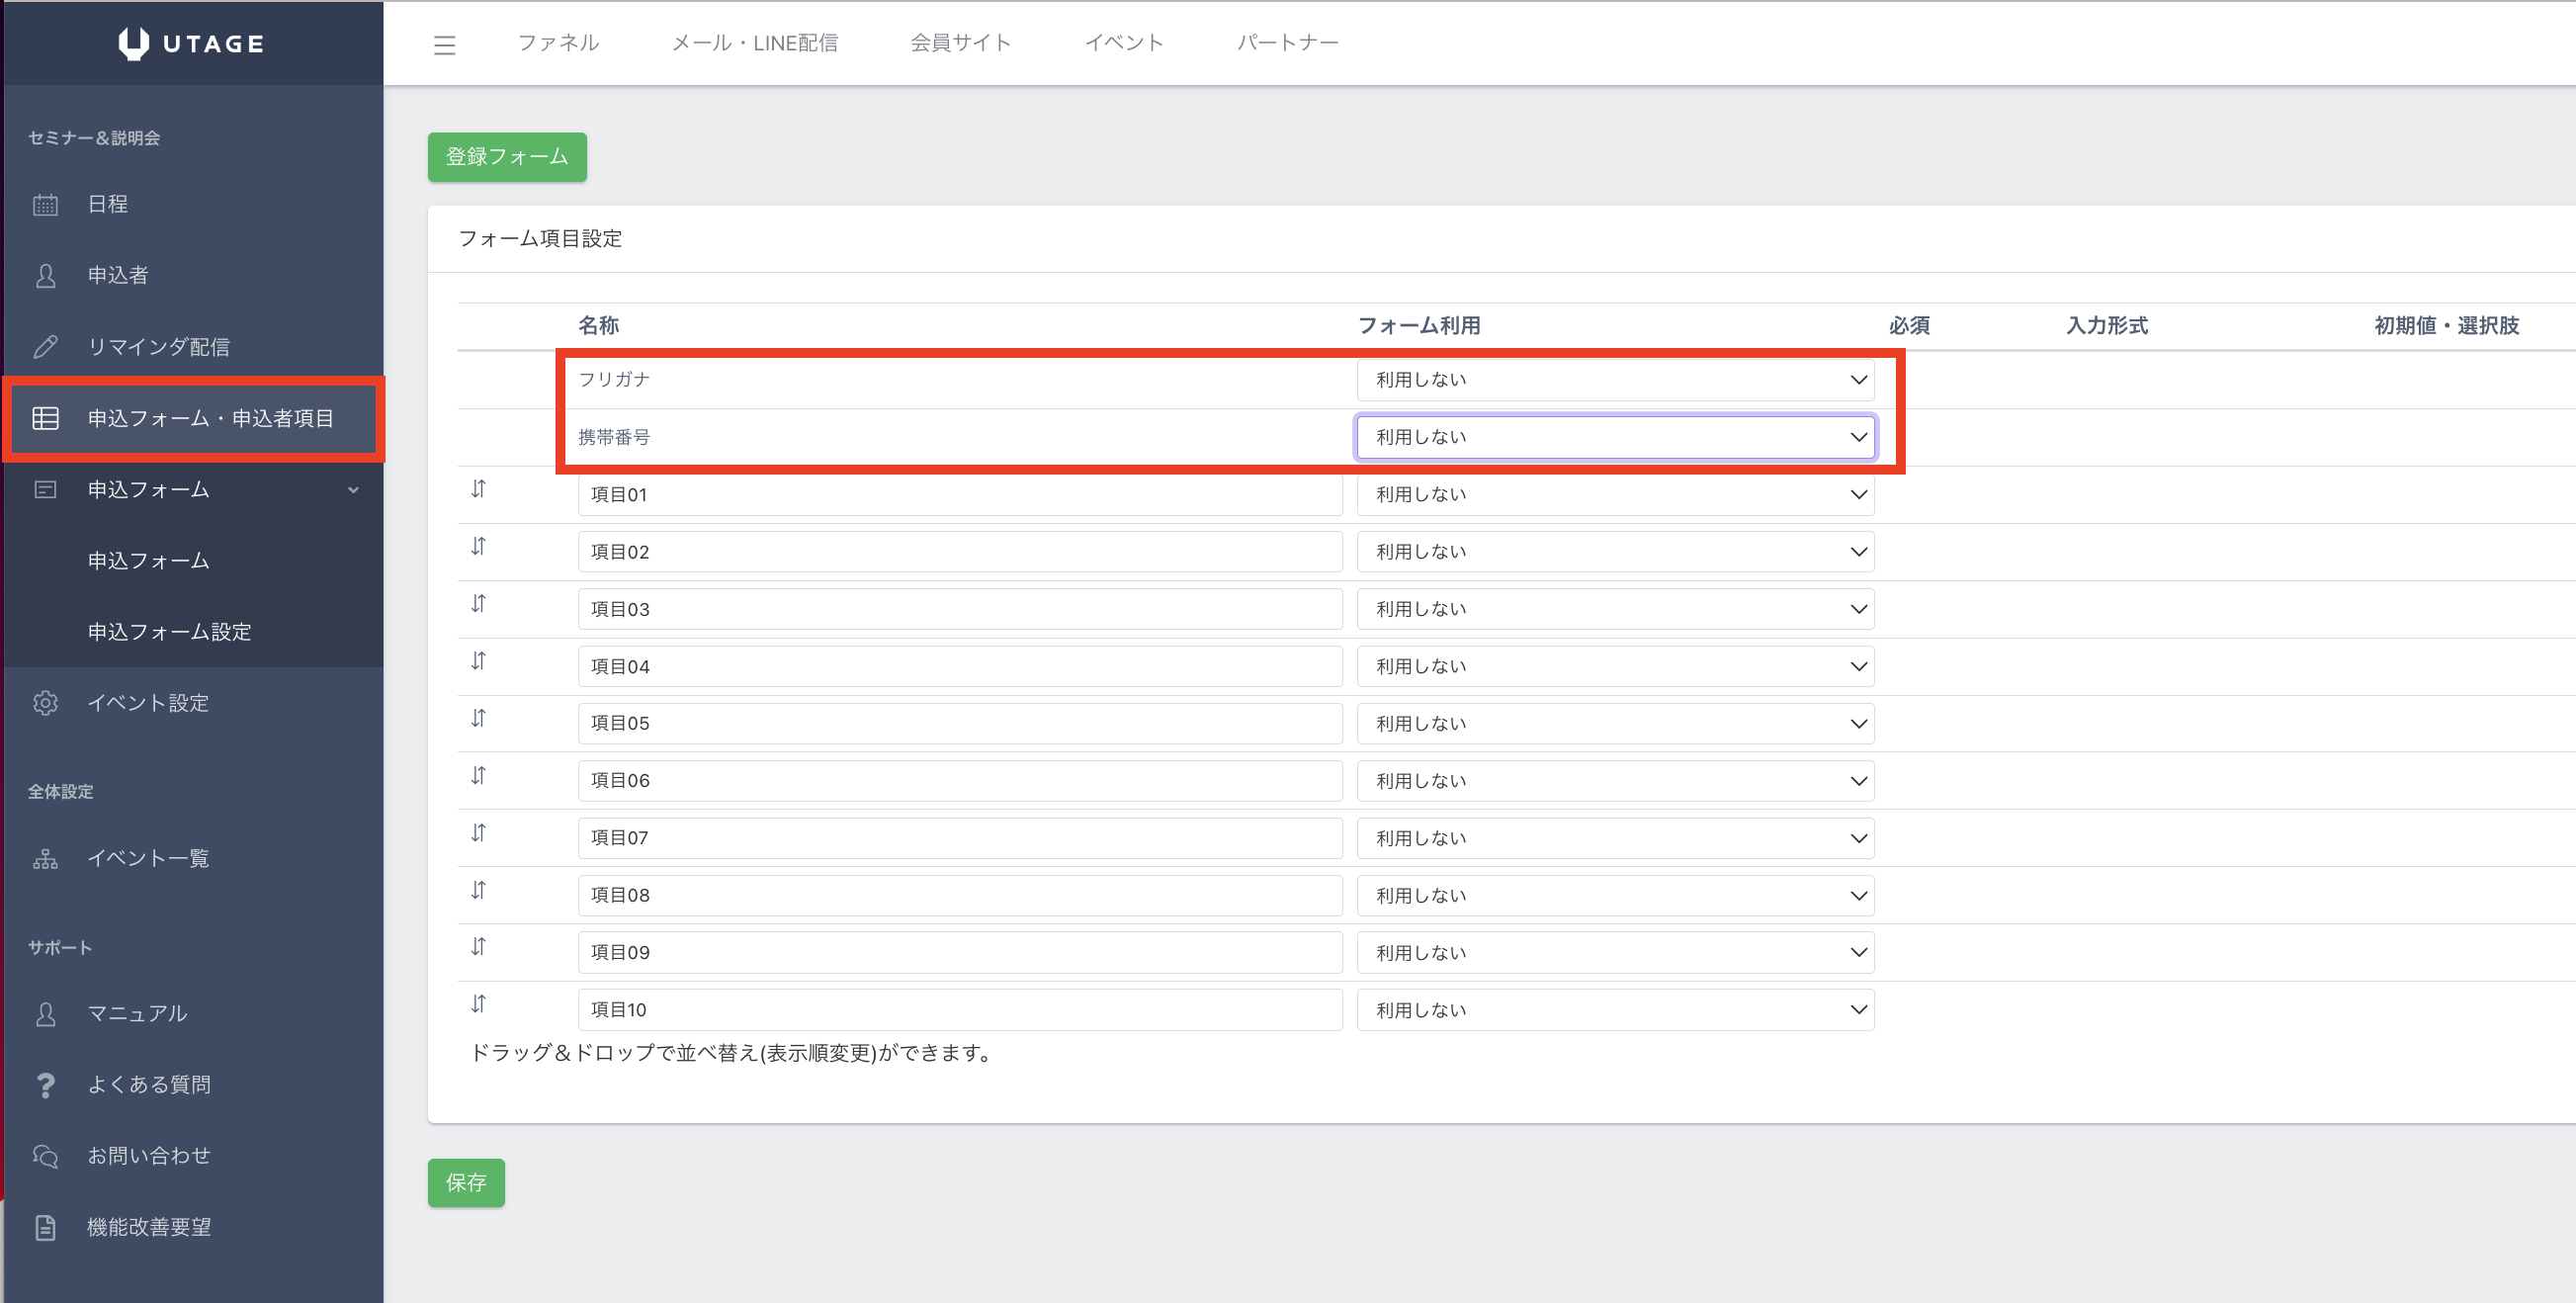Click the green 保存 button

[466, 1183]
